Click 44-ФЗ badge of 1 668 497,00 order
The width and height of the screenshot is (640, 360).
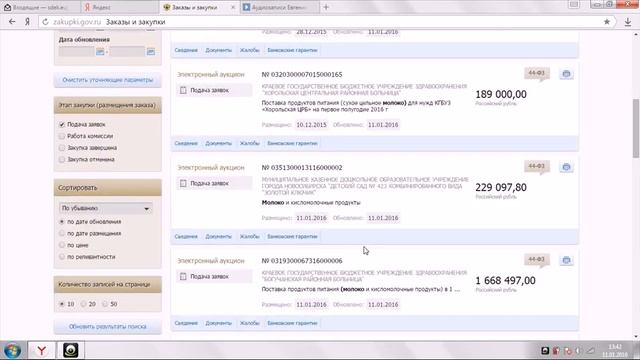click(536, 260)
